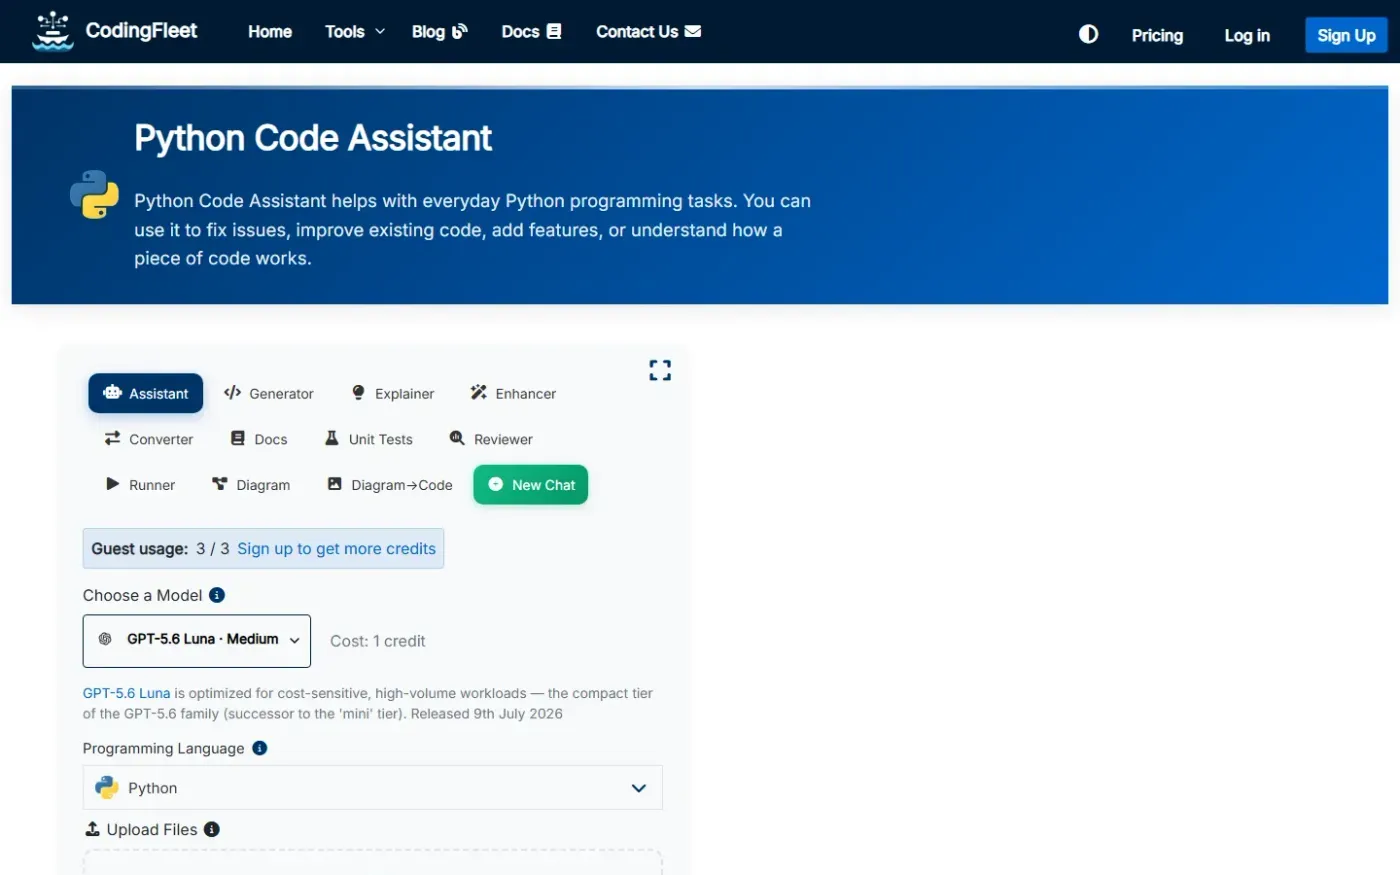Switch to the Generator tab
This screenshot has width=1400, height=875.
pos(269,394)
